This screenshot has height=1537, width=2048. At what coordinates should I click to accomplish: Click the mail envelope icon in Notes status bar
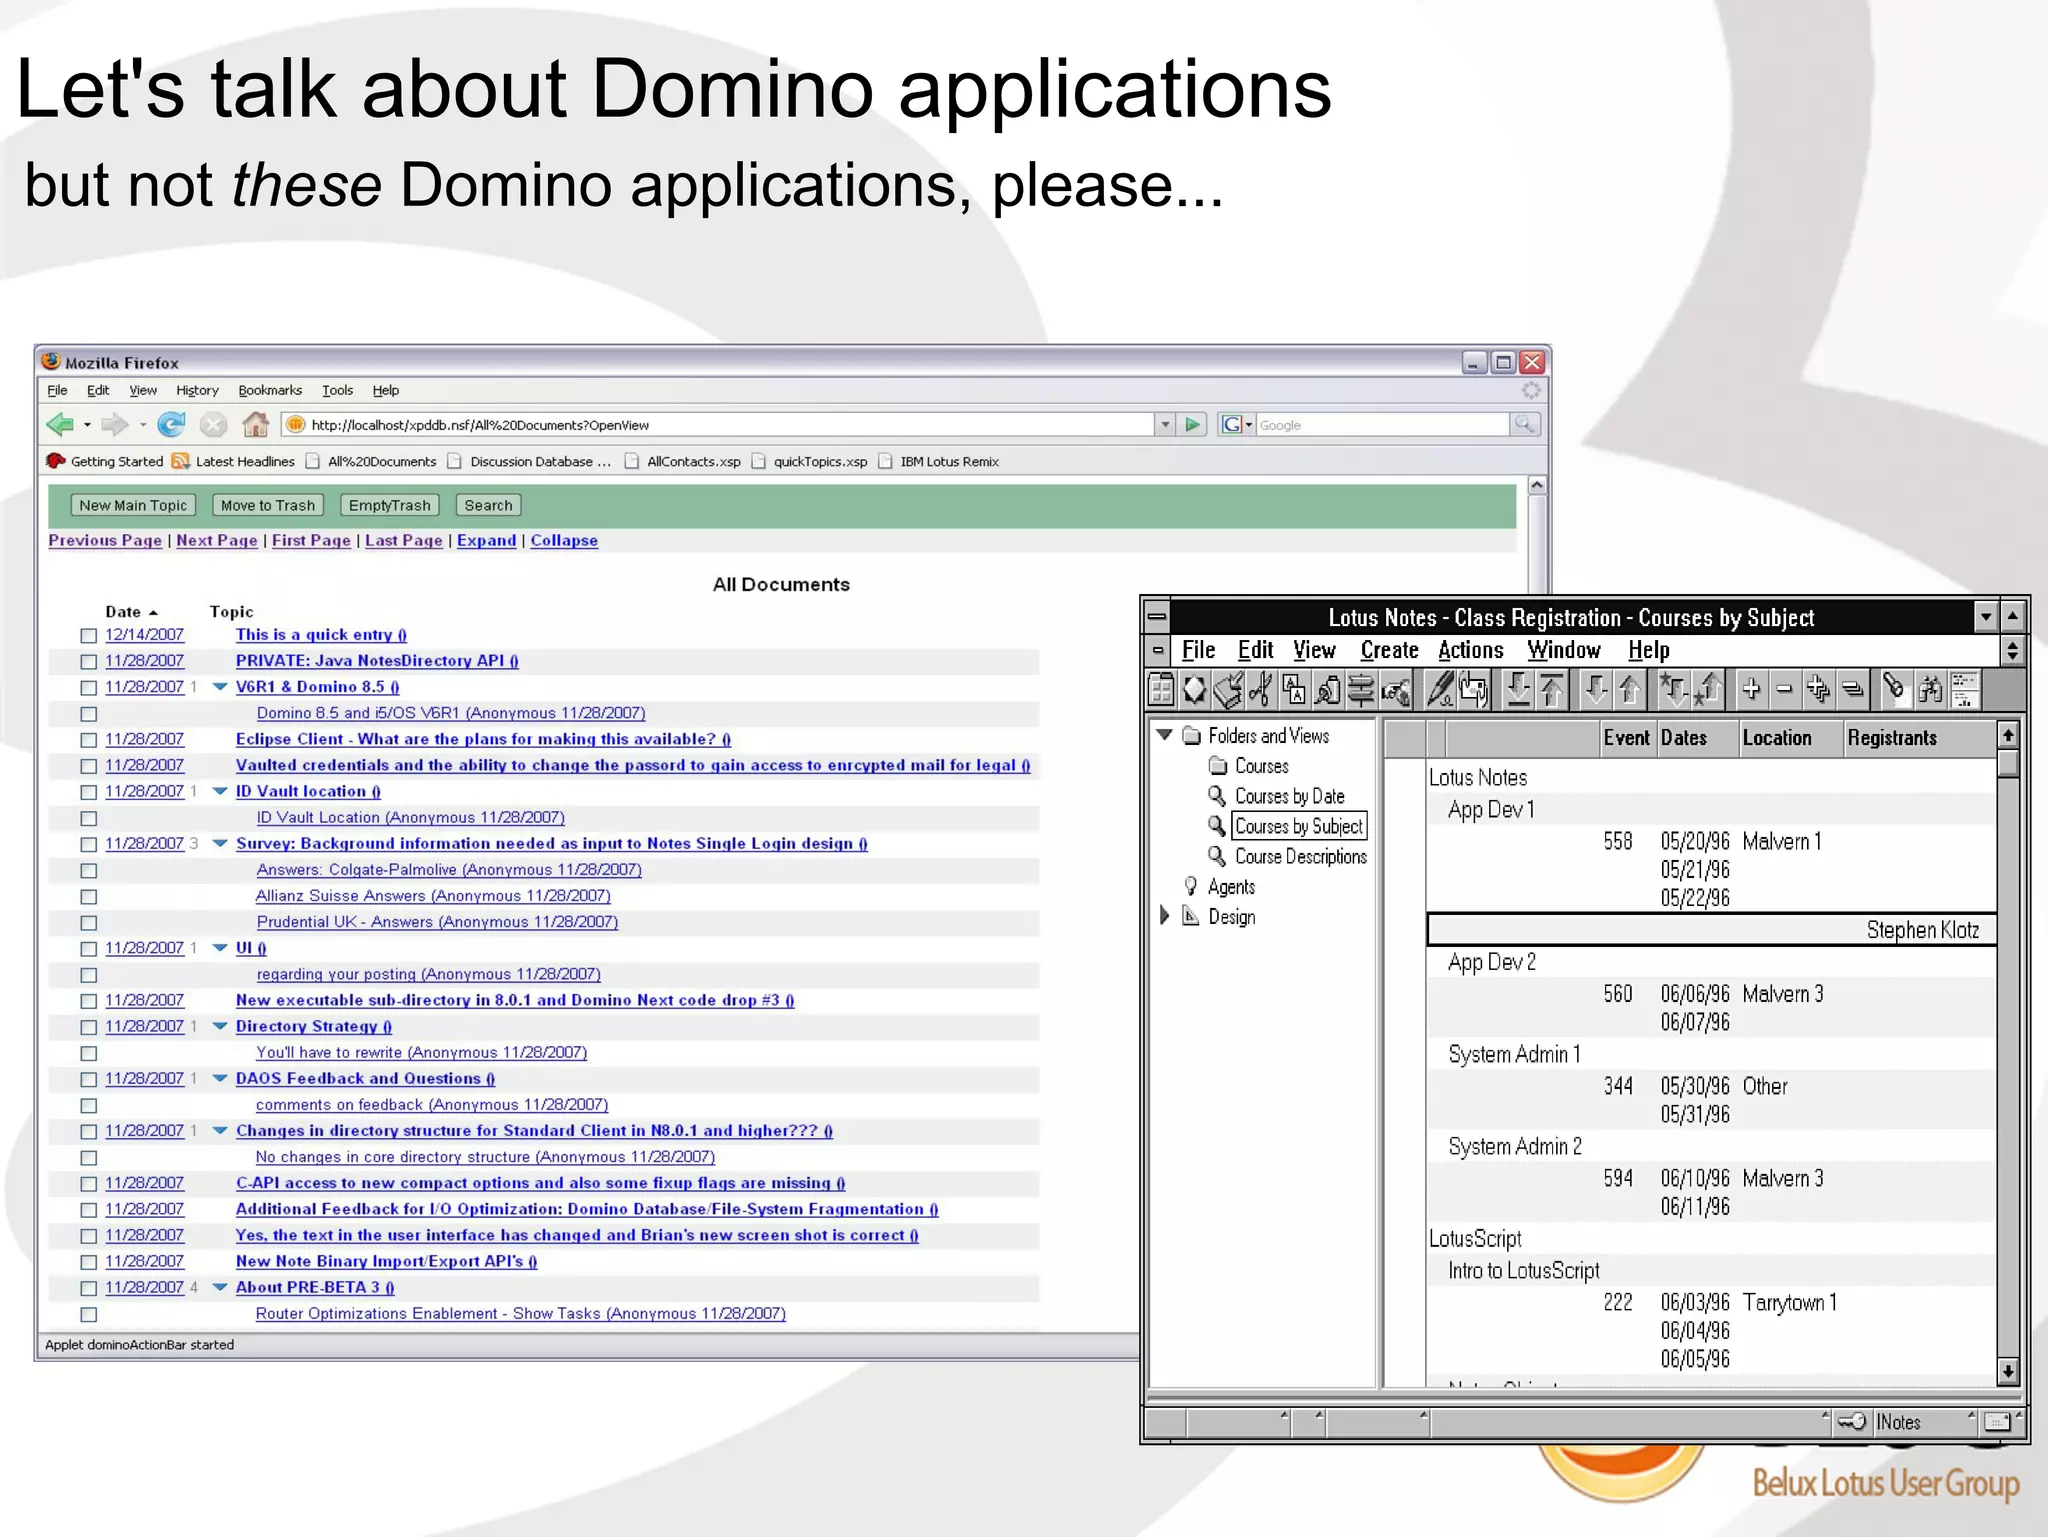(1997, 1421)
